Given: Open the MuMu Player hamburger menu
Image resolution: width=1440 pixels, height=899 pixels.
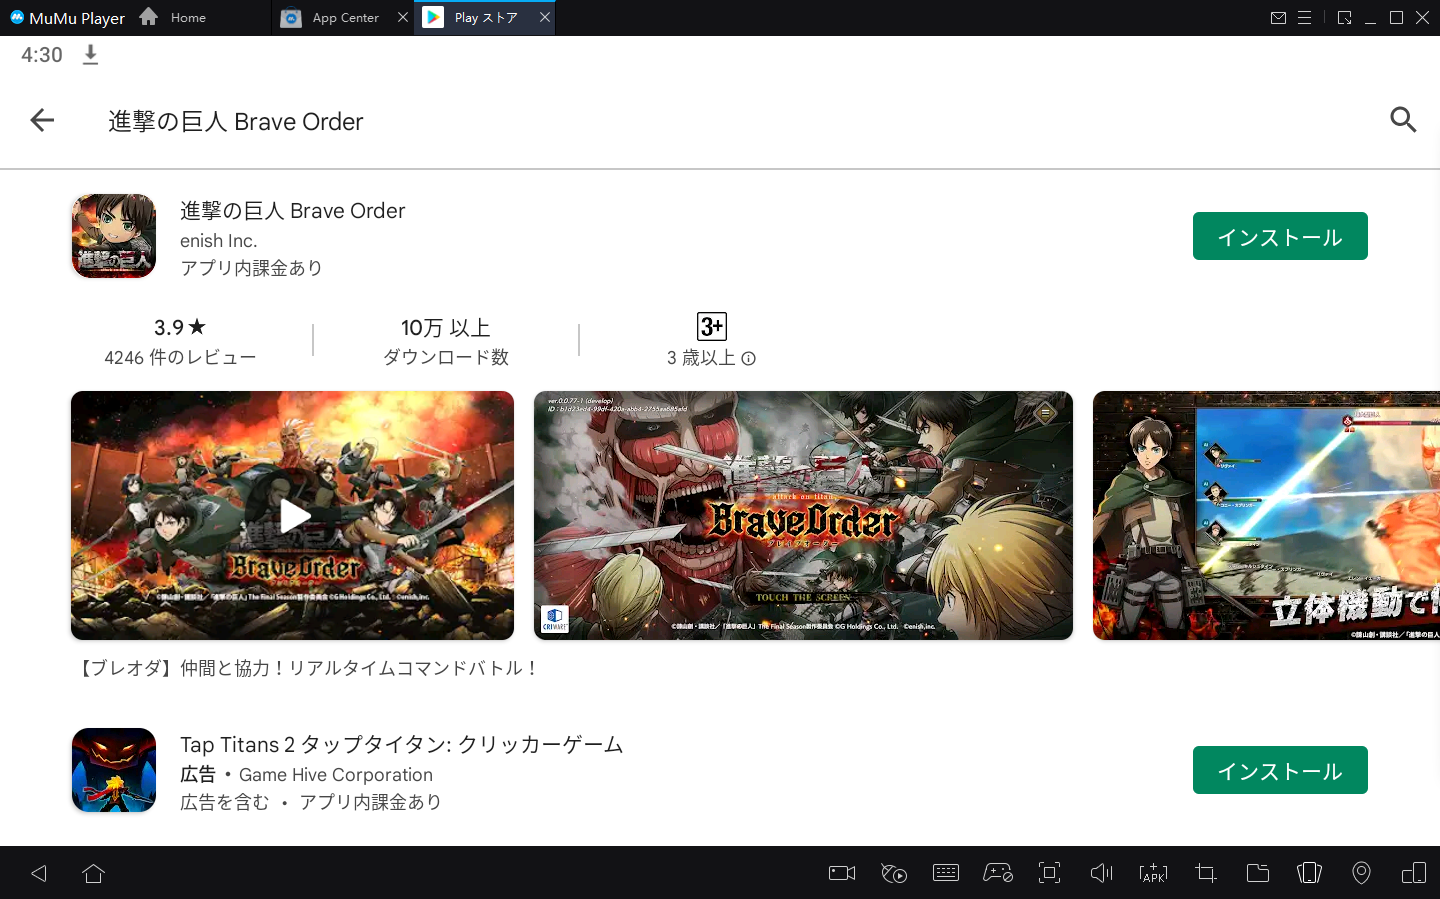Looking at the screenshot, I should click(1304, 18).
